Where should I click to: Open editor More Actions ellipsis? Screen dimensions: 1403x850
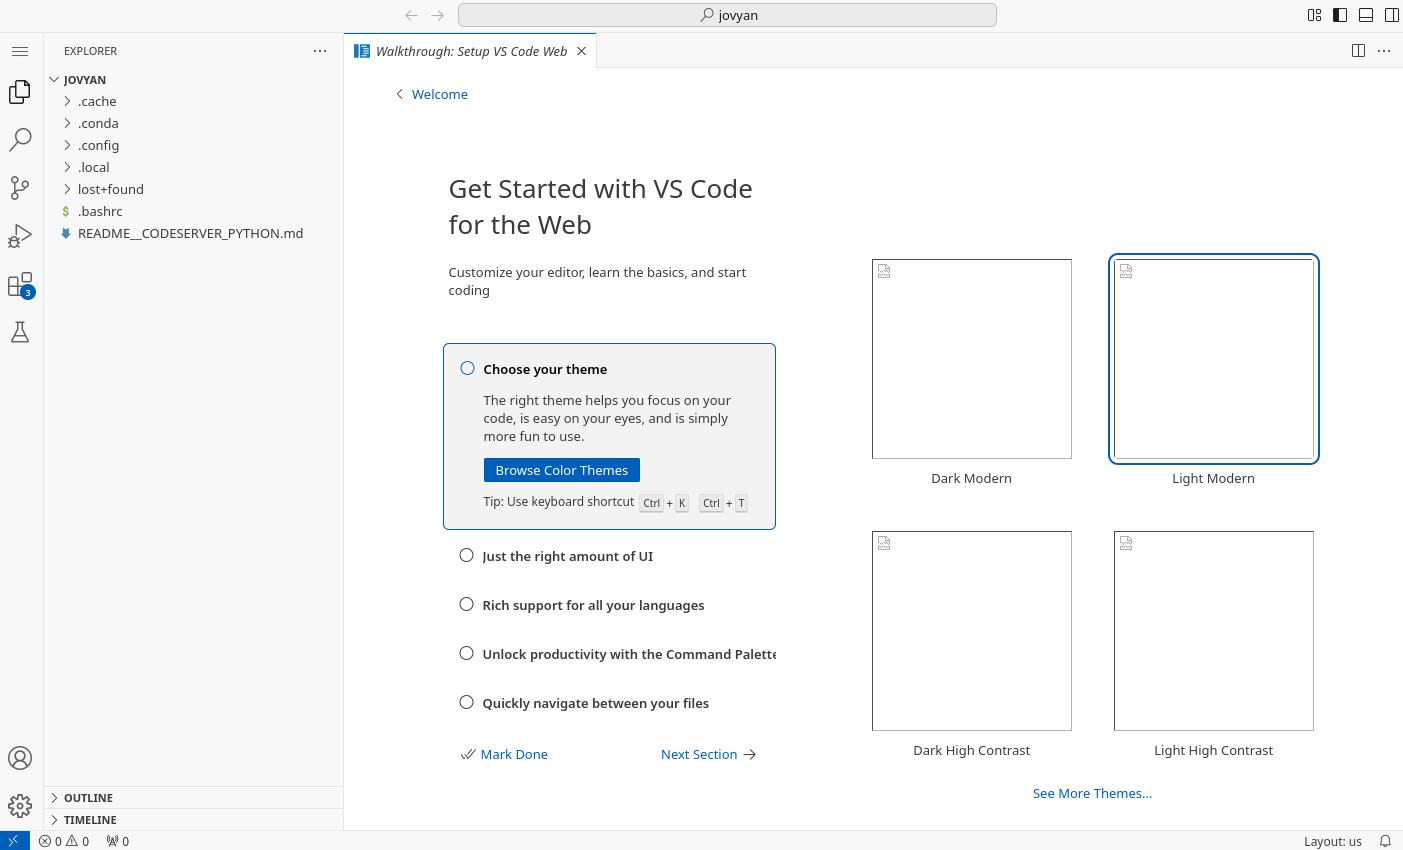[1384, 51]
